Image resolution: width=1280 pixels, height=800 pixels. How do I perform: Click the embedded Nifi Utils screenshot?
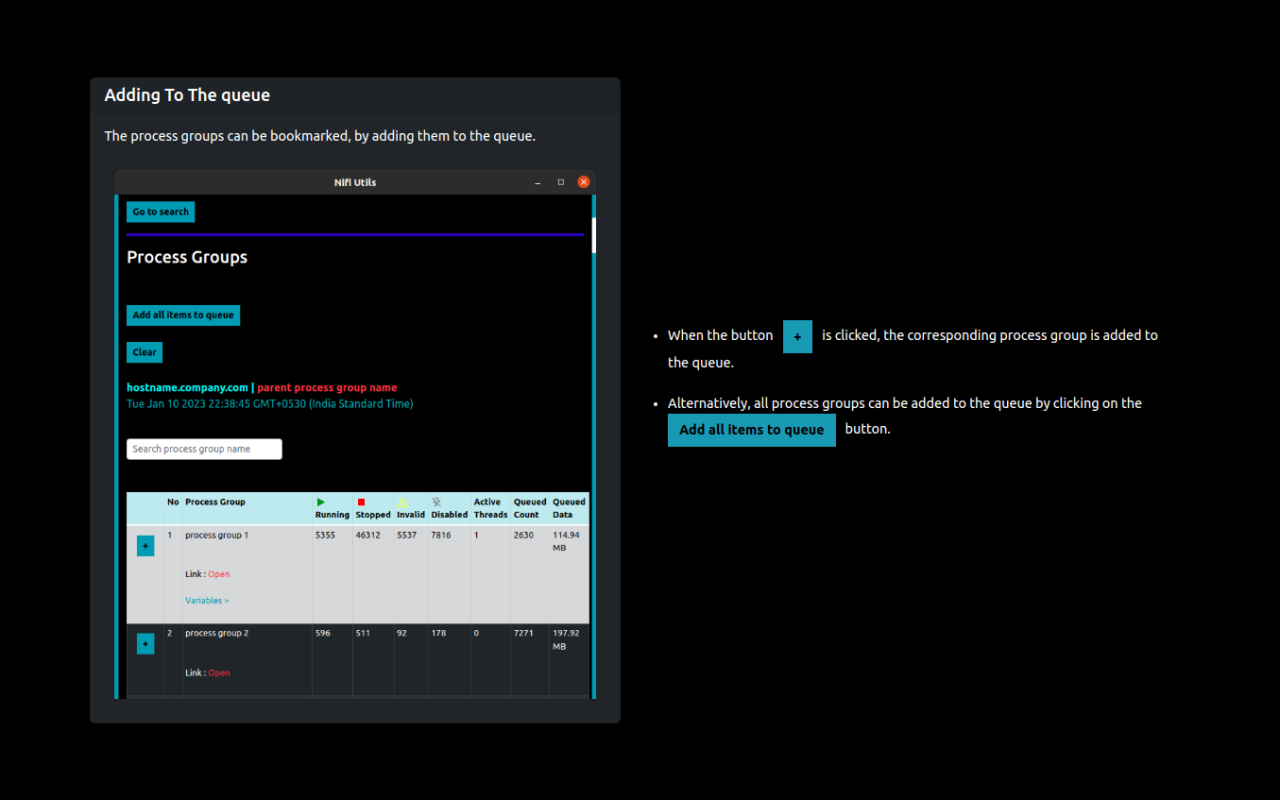[355, 434]
